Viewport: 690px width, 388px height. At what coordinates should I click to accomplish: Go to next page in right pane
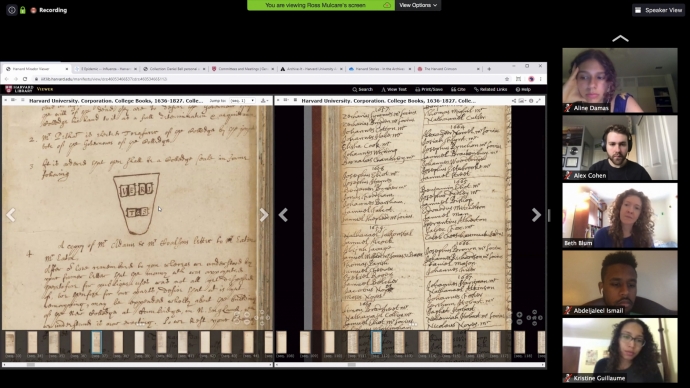click(536, 215)
